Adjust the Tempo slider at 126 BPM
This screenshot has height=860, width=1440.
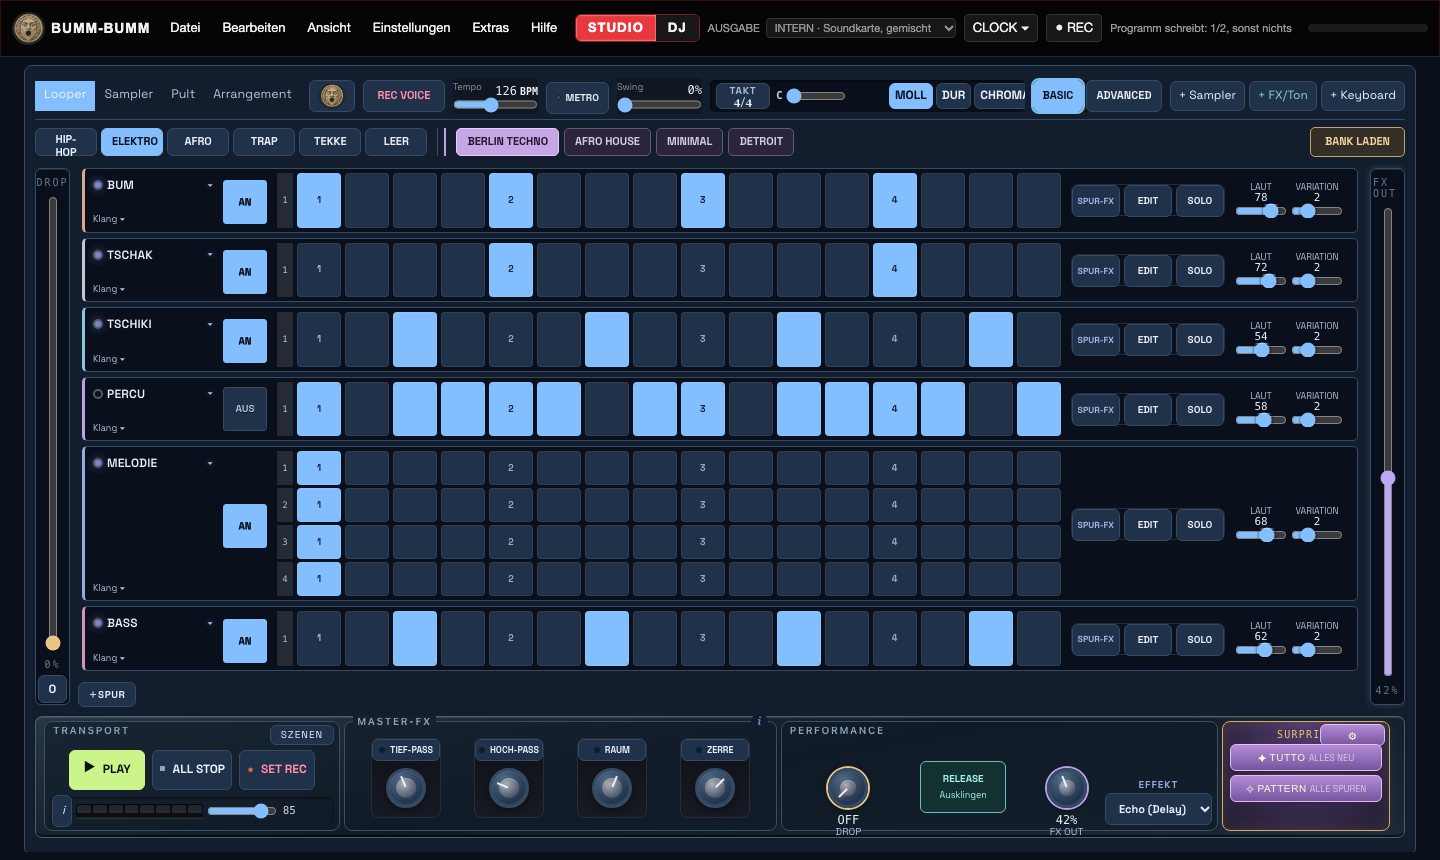coord(496,105)
